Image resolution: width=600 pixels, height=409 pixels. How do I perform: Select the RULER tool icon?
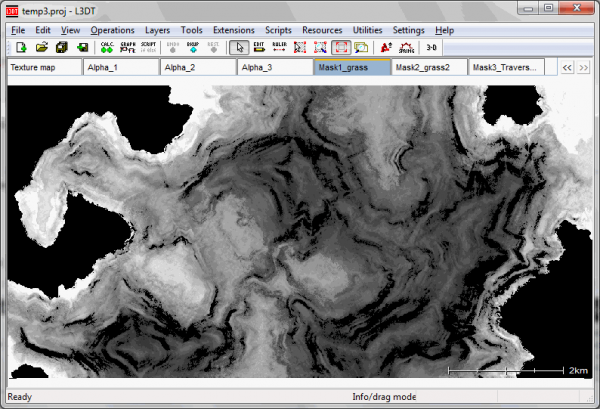click(279, 47)
